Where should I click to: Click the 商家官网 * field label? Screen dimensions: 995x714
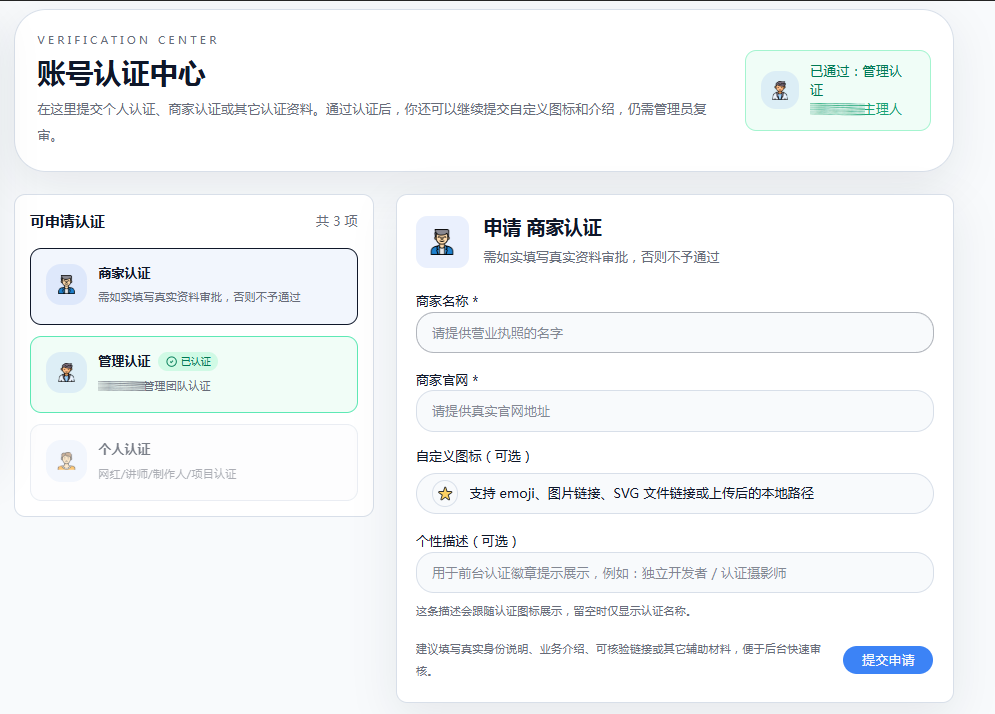coord(447,380)
